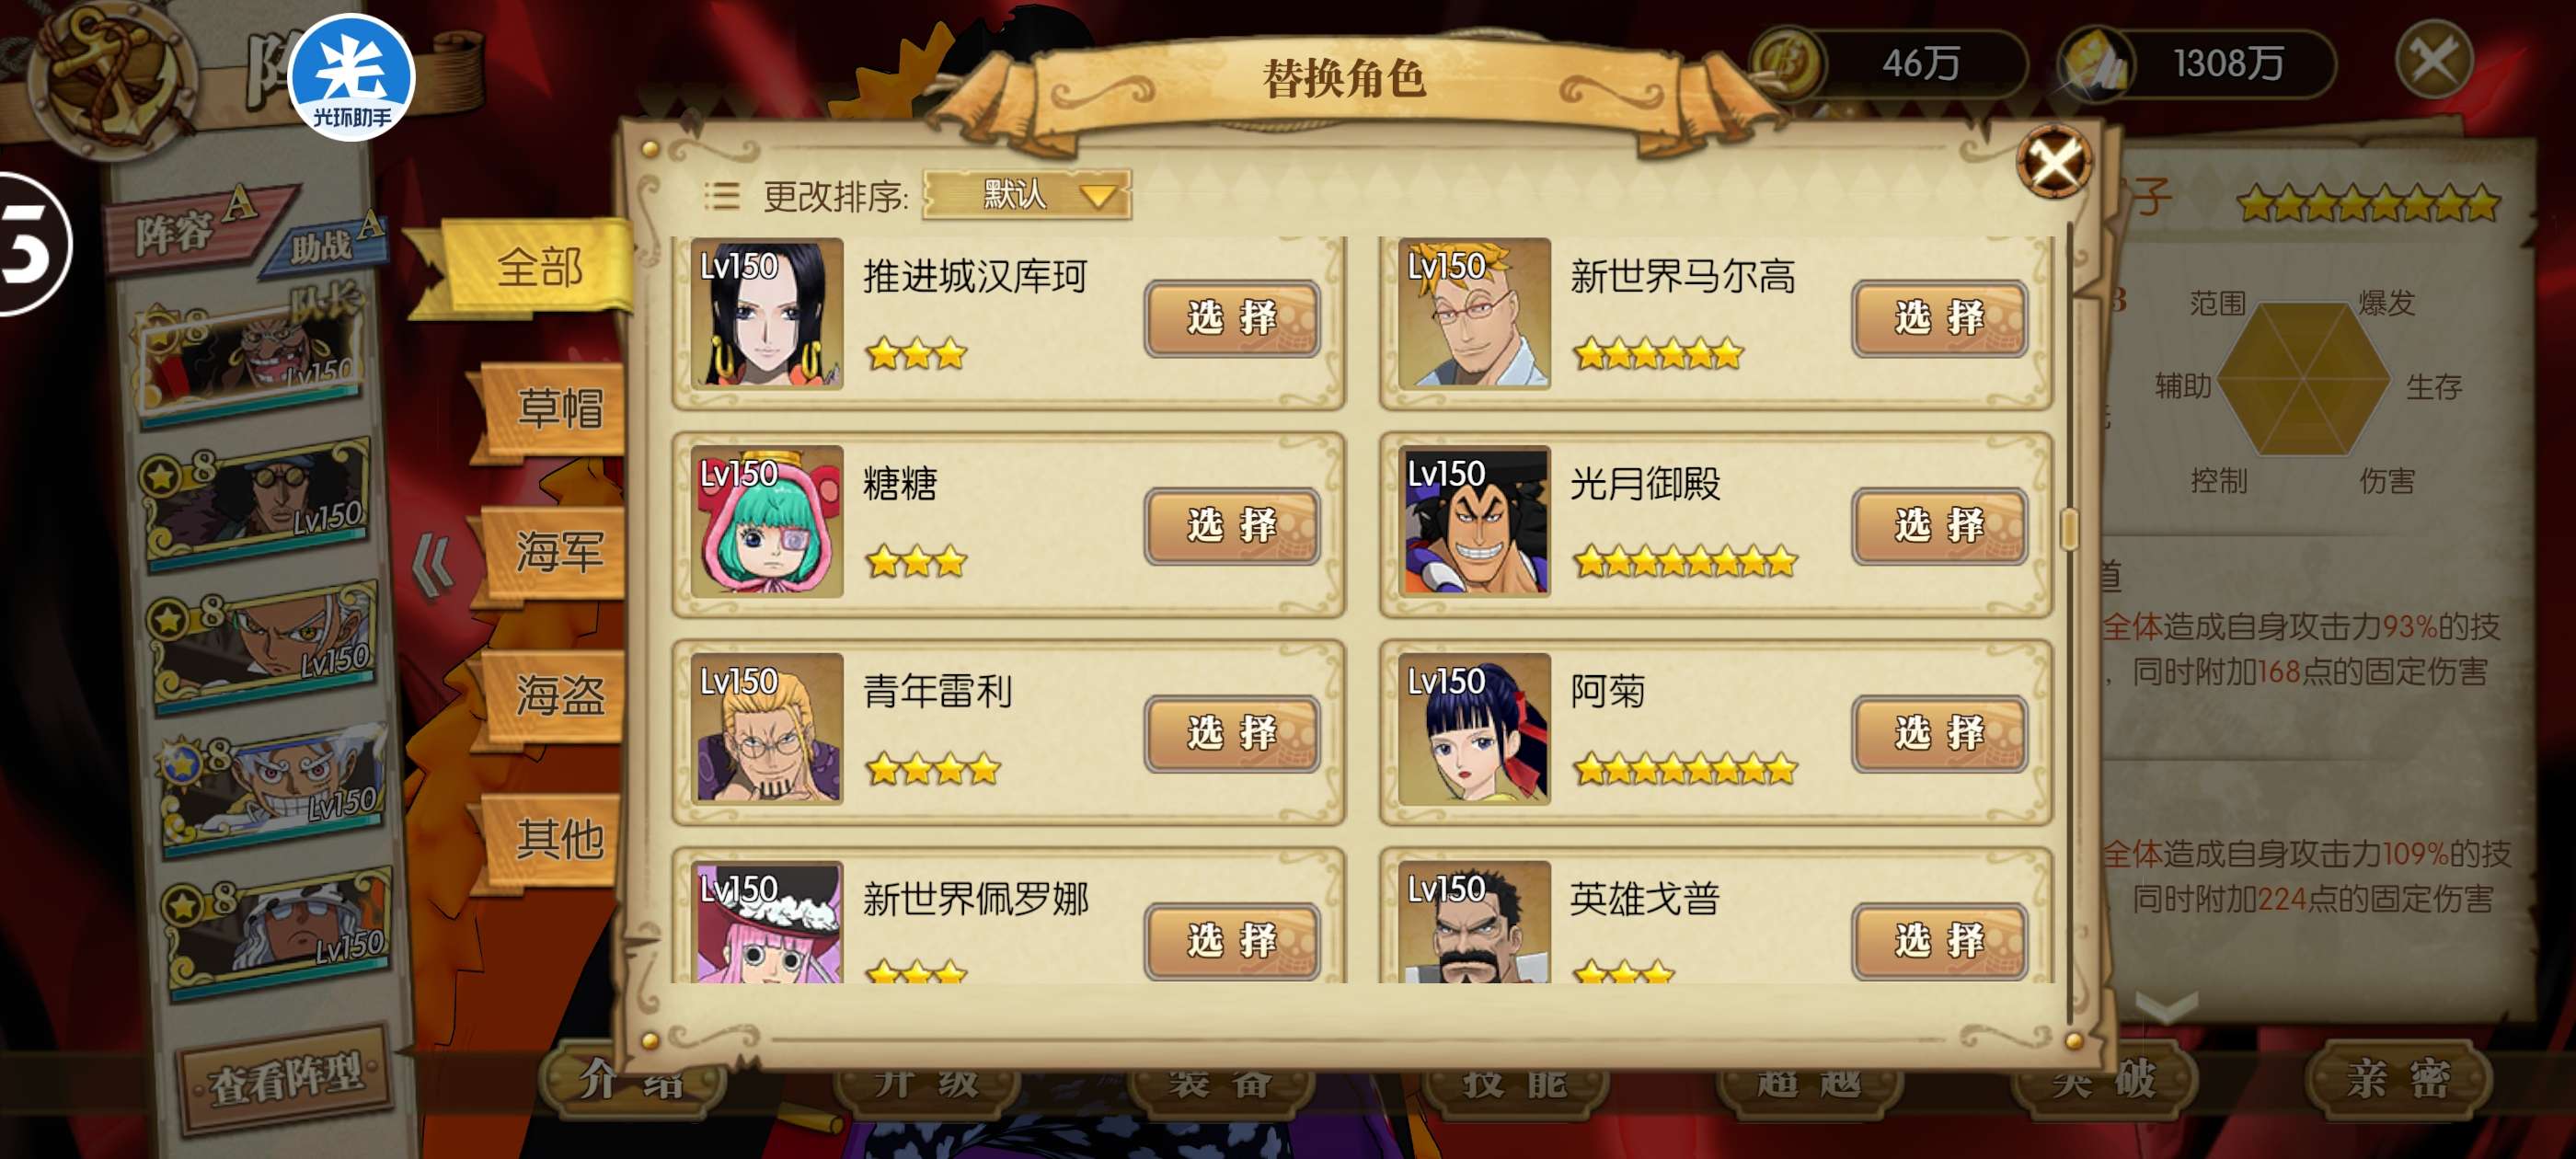Click the character list scrollbar handle
2576x1159 pixels.
coord(2069,529)
